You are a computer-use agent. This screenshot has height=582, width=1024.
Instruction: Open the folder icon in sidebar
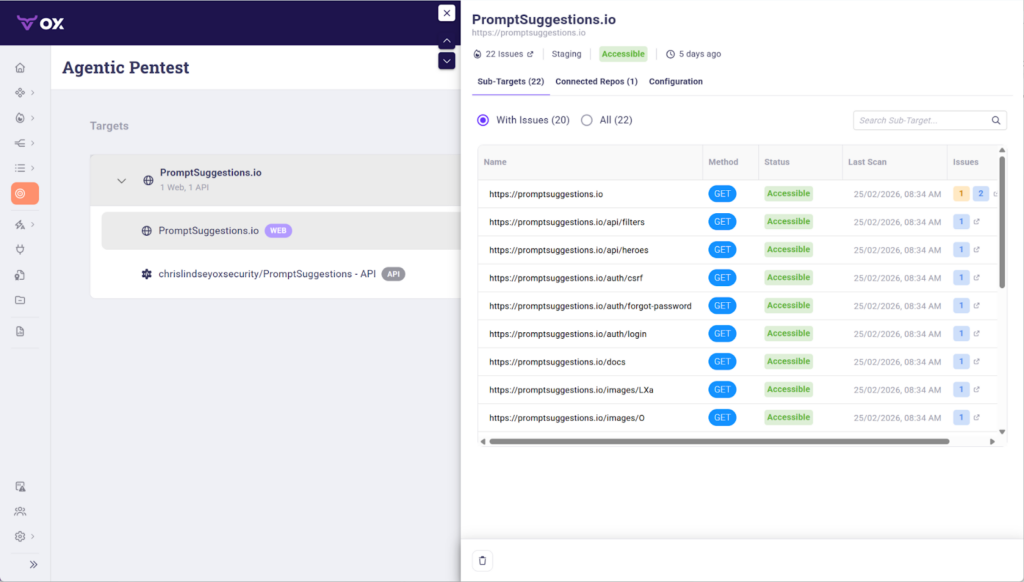click(x=20, y=300)
